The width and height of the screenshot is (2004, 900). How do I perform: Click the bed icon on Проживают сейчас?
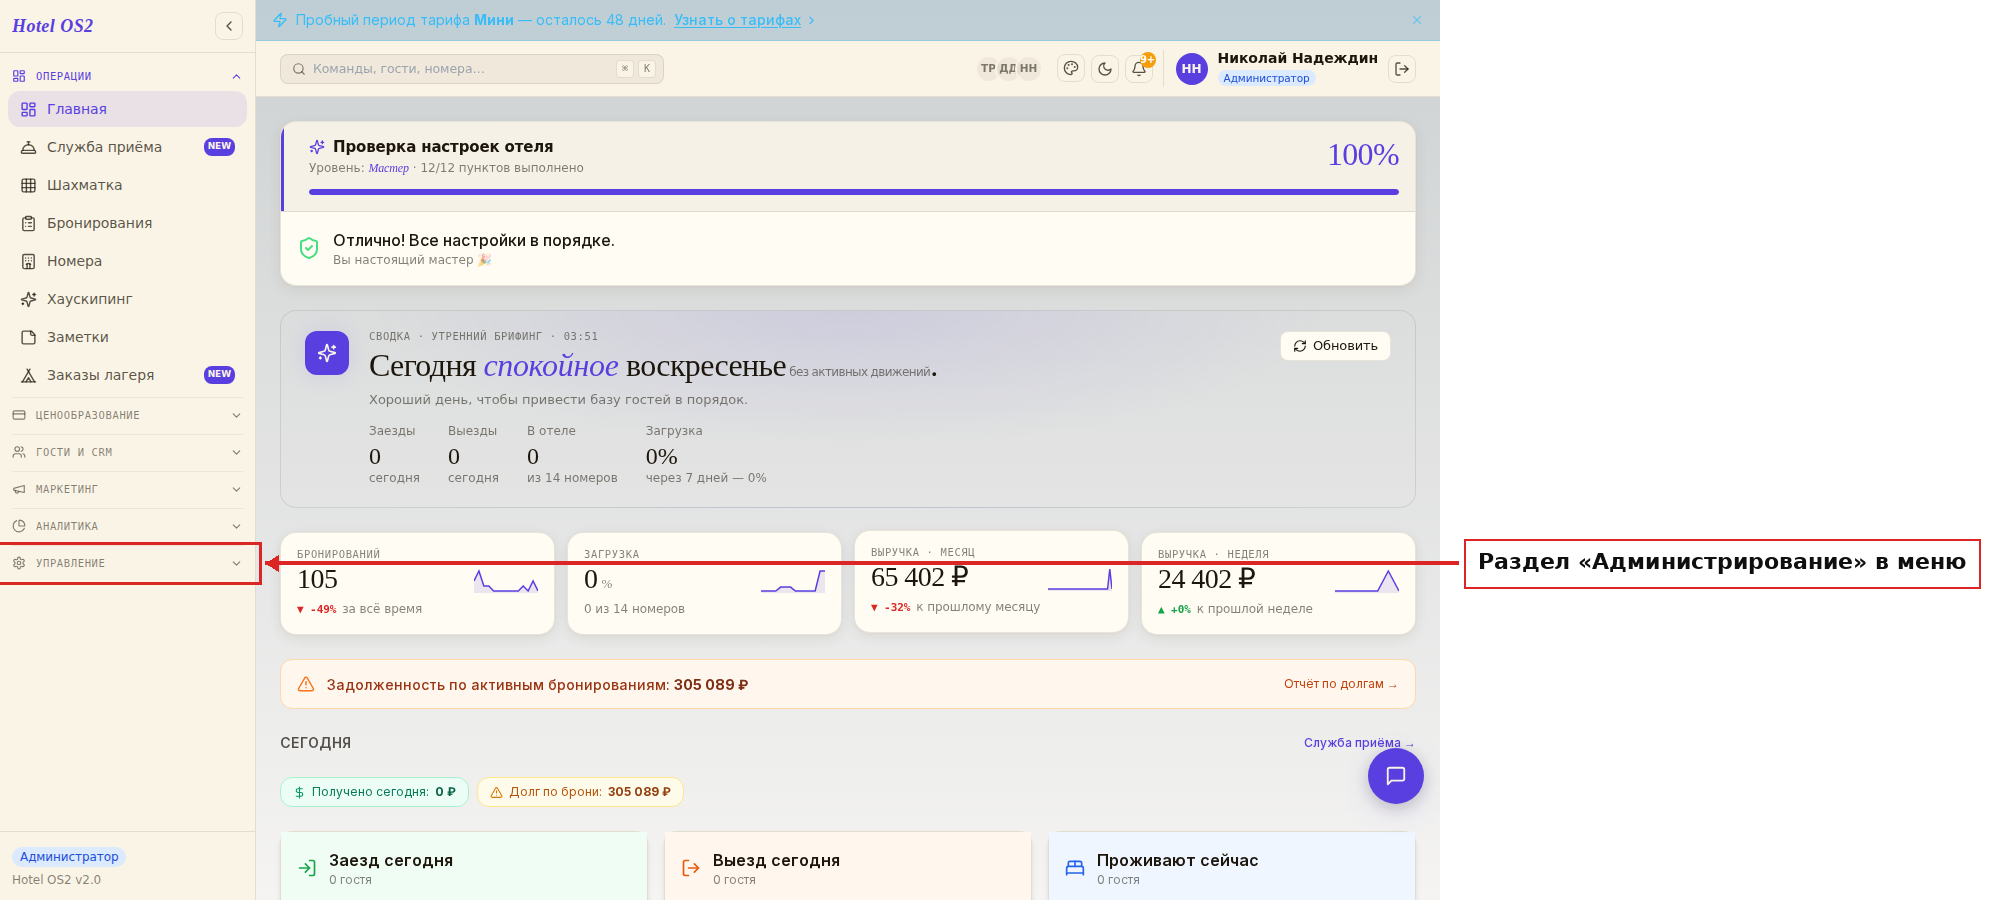point(1075,868)
